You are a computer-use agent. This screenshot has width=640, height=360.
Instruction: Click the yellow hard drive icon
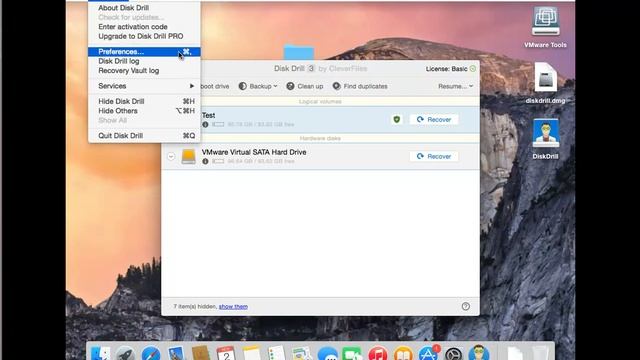(x=188, y=157)
